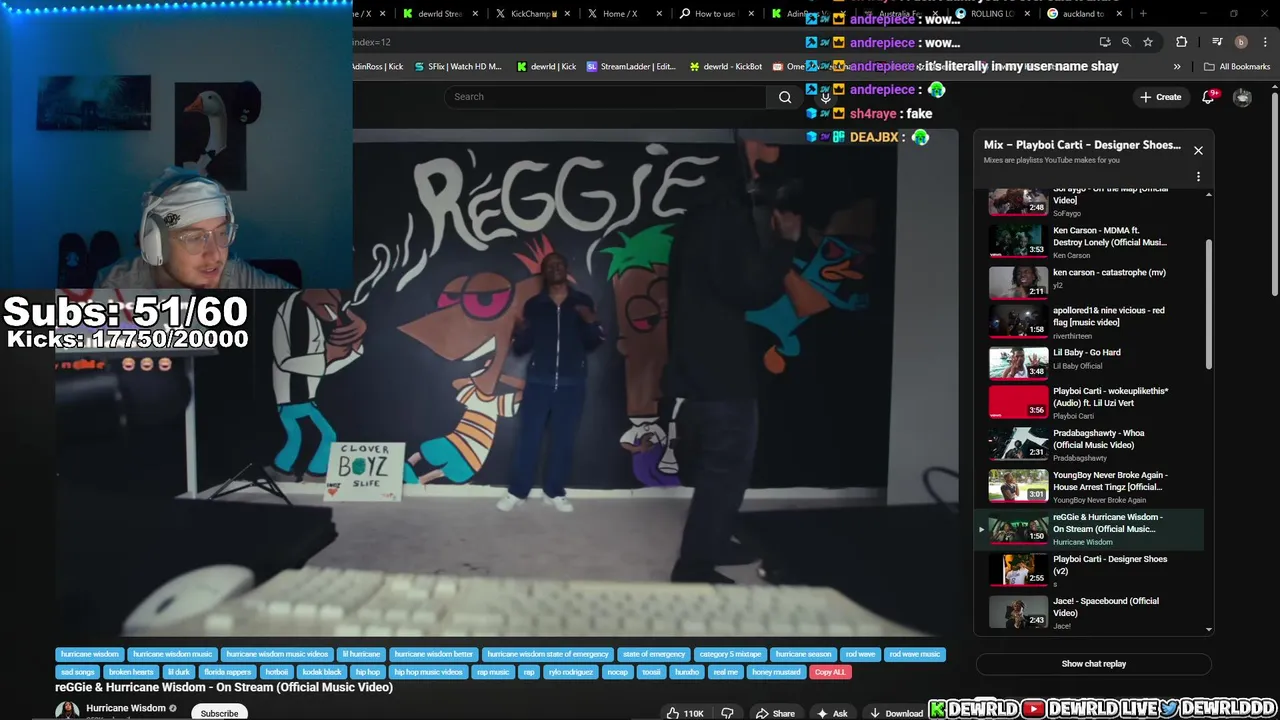The height and width of the screenshot is (720, 1280).
Task: Click the Ask button below the video
Action: pos(832,713)
